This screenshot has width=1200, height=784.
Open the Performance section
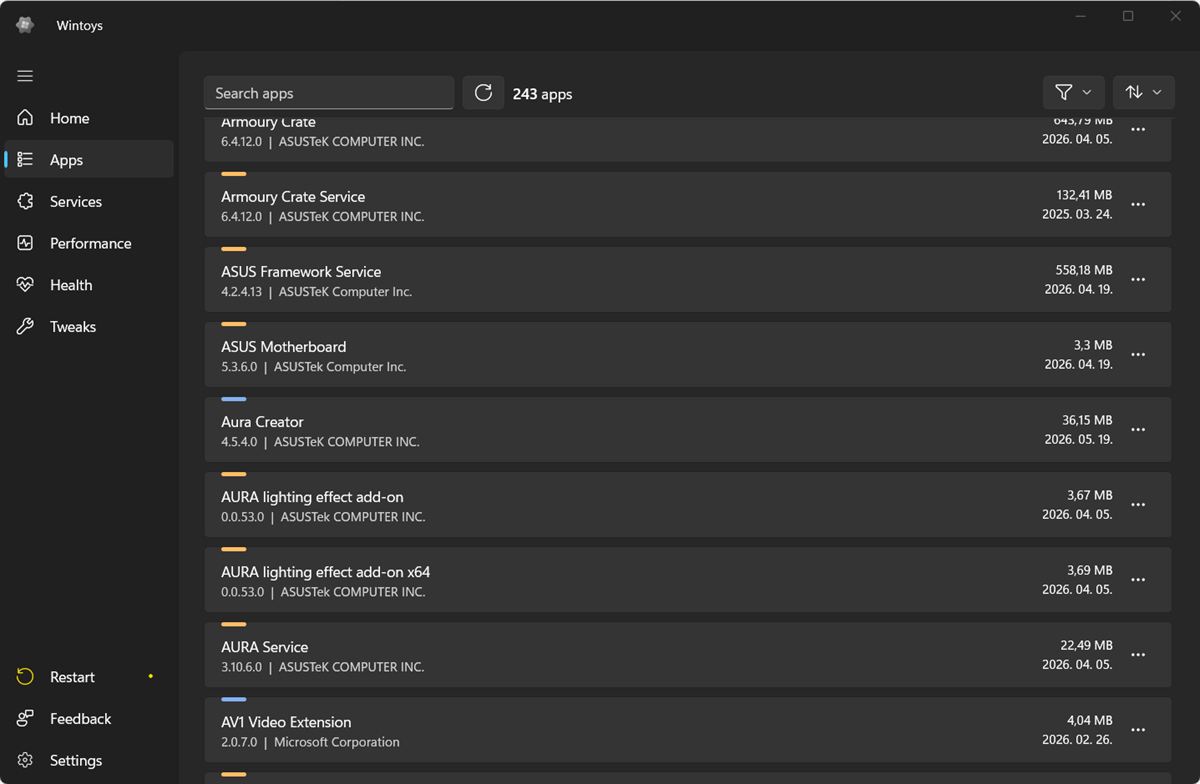click(x=89, y=243)
